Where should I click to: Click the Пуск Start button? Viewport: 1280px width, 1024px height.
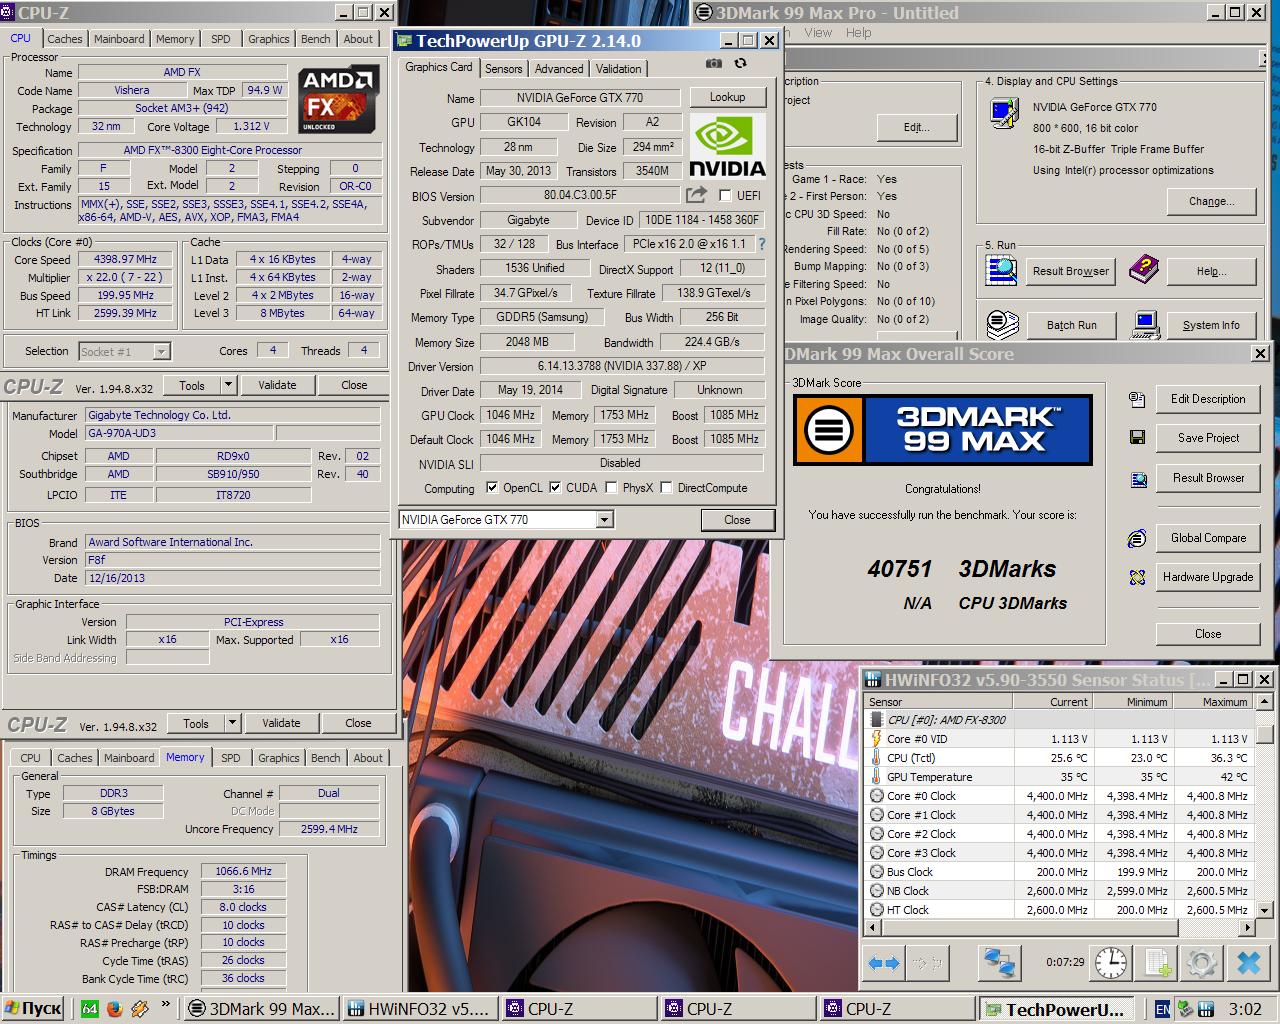click(34, 1008)
